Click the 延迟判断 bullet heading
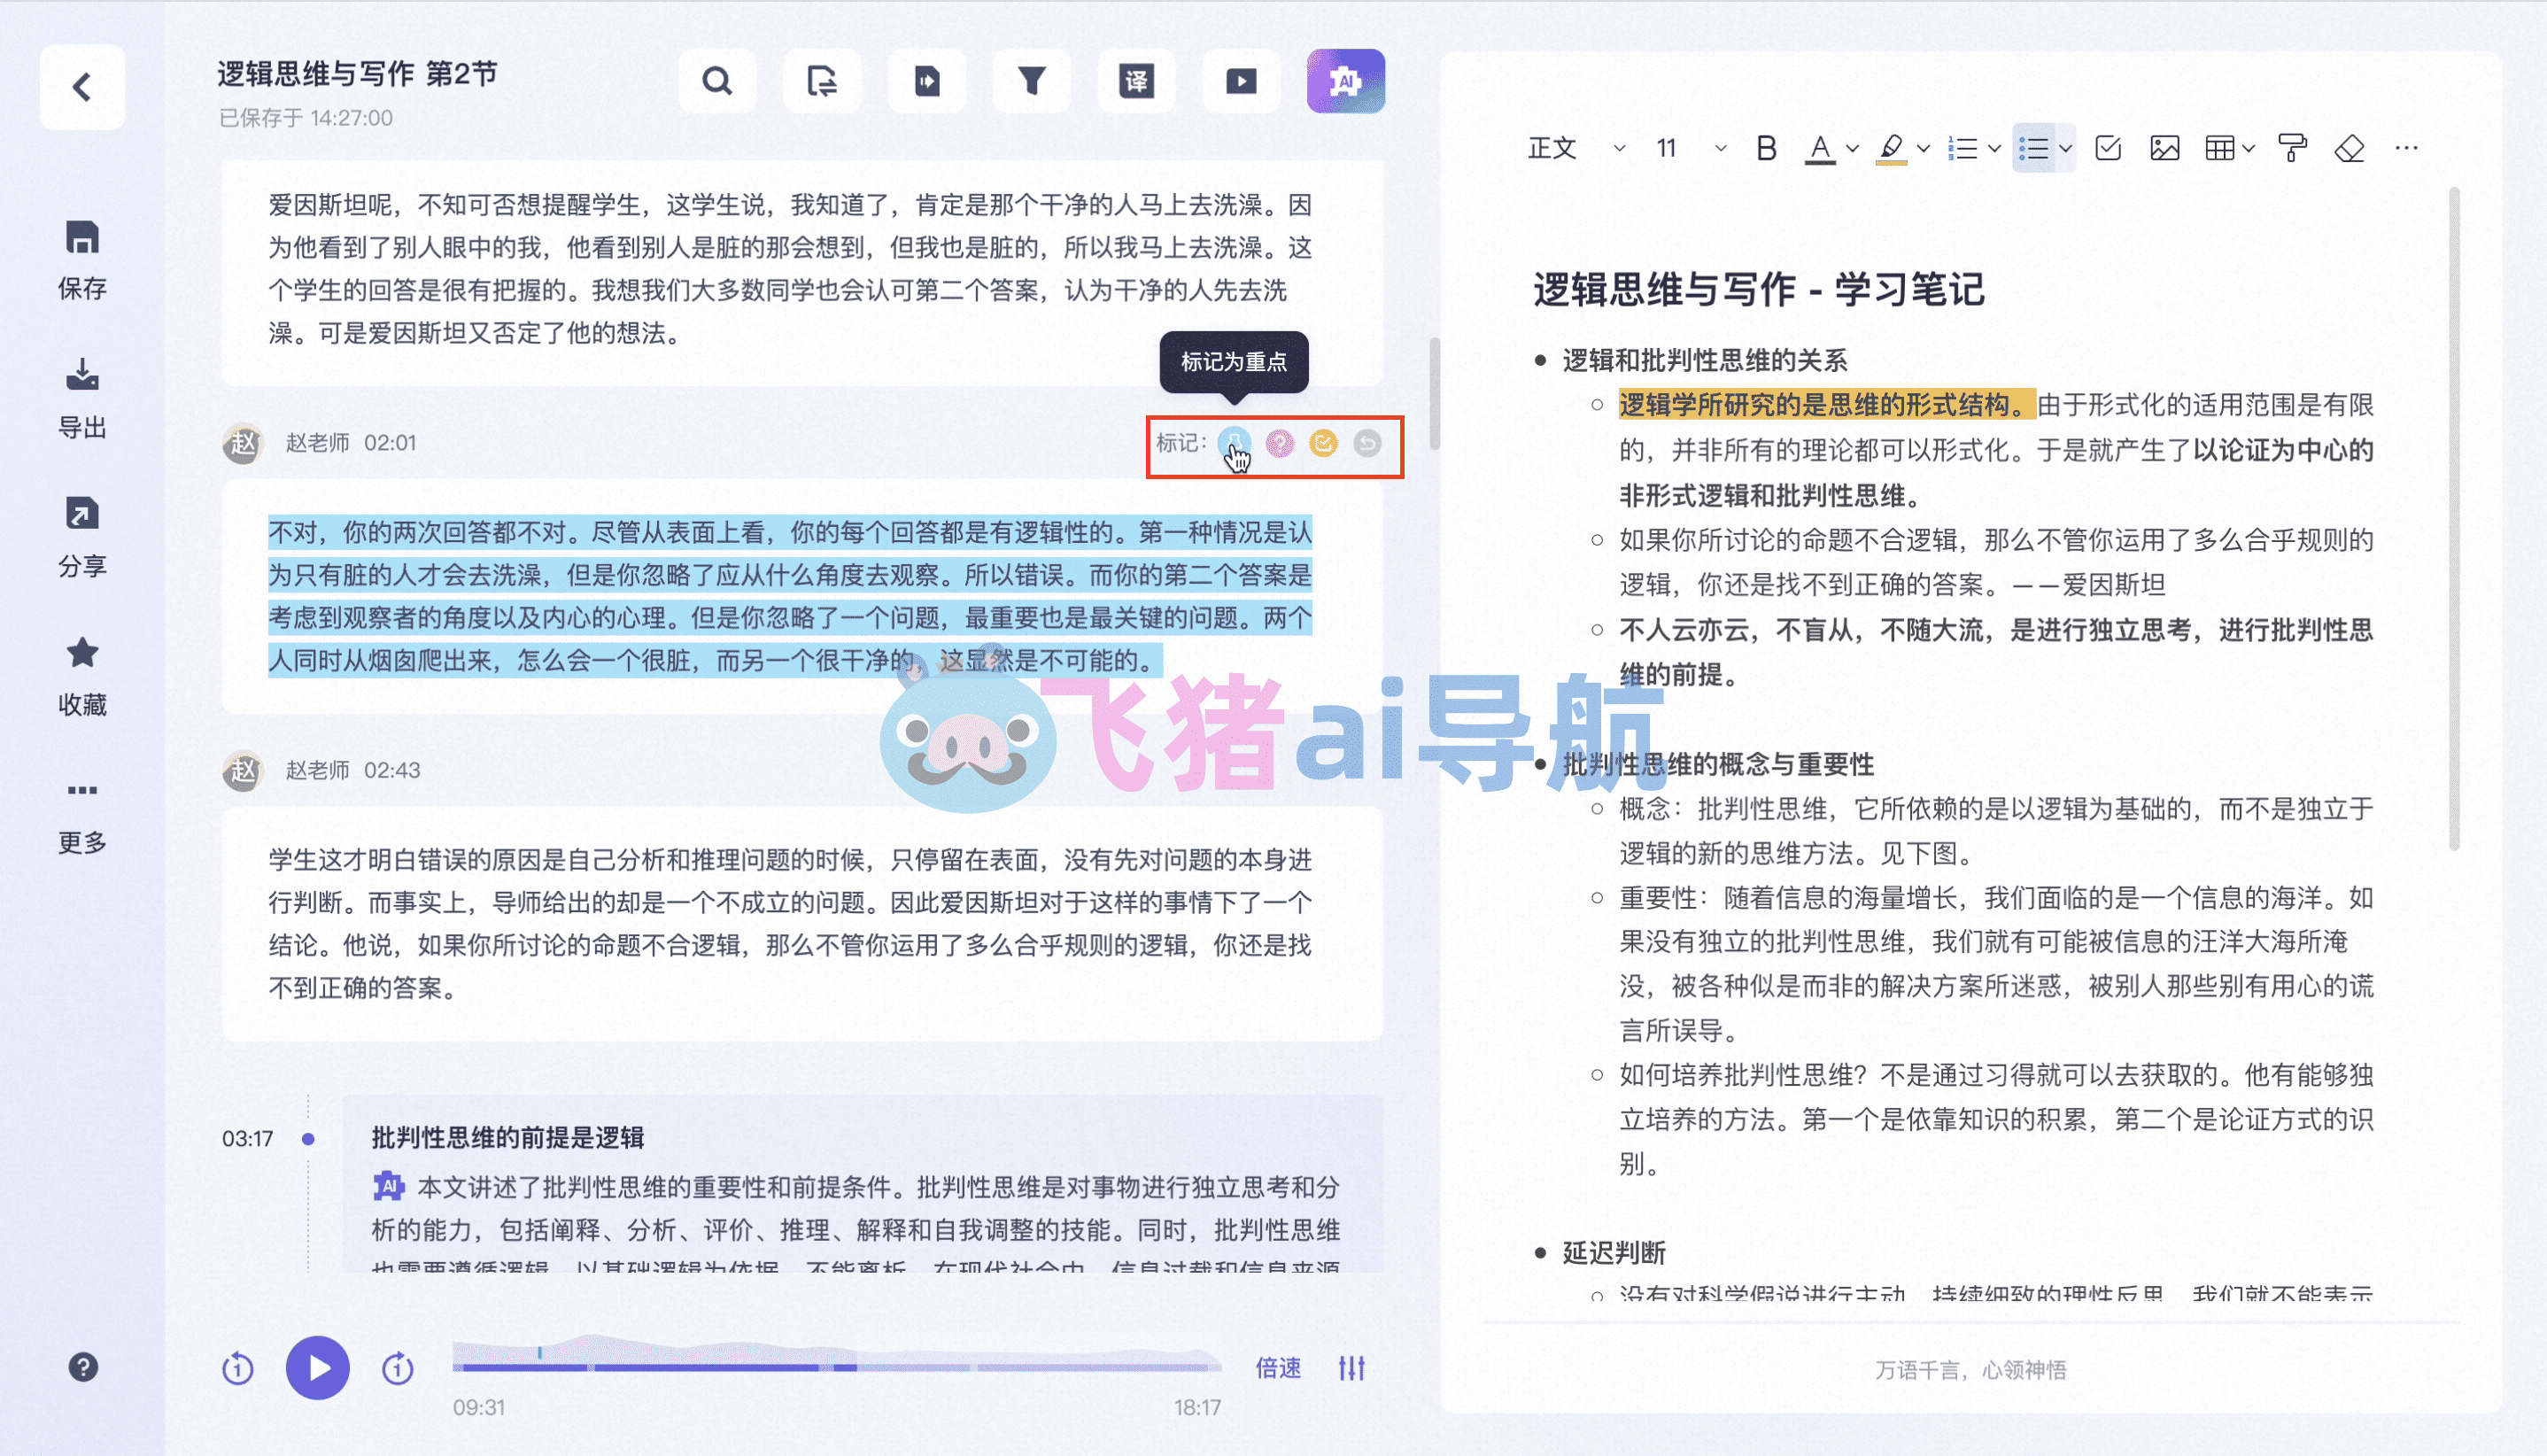Screen dimensions: 2547x1456 (x=1614, y=1252)
